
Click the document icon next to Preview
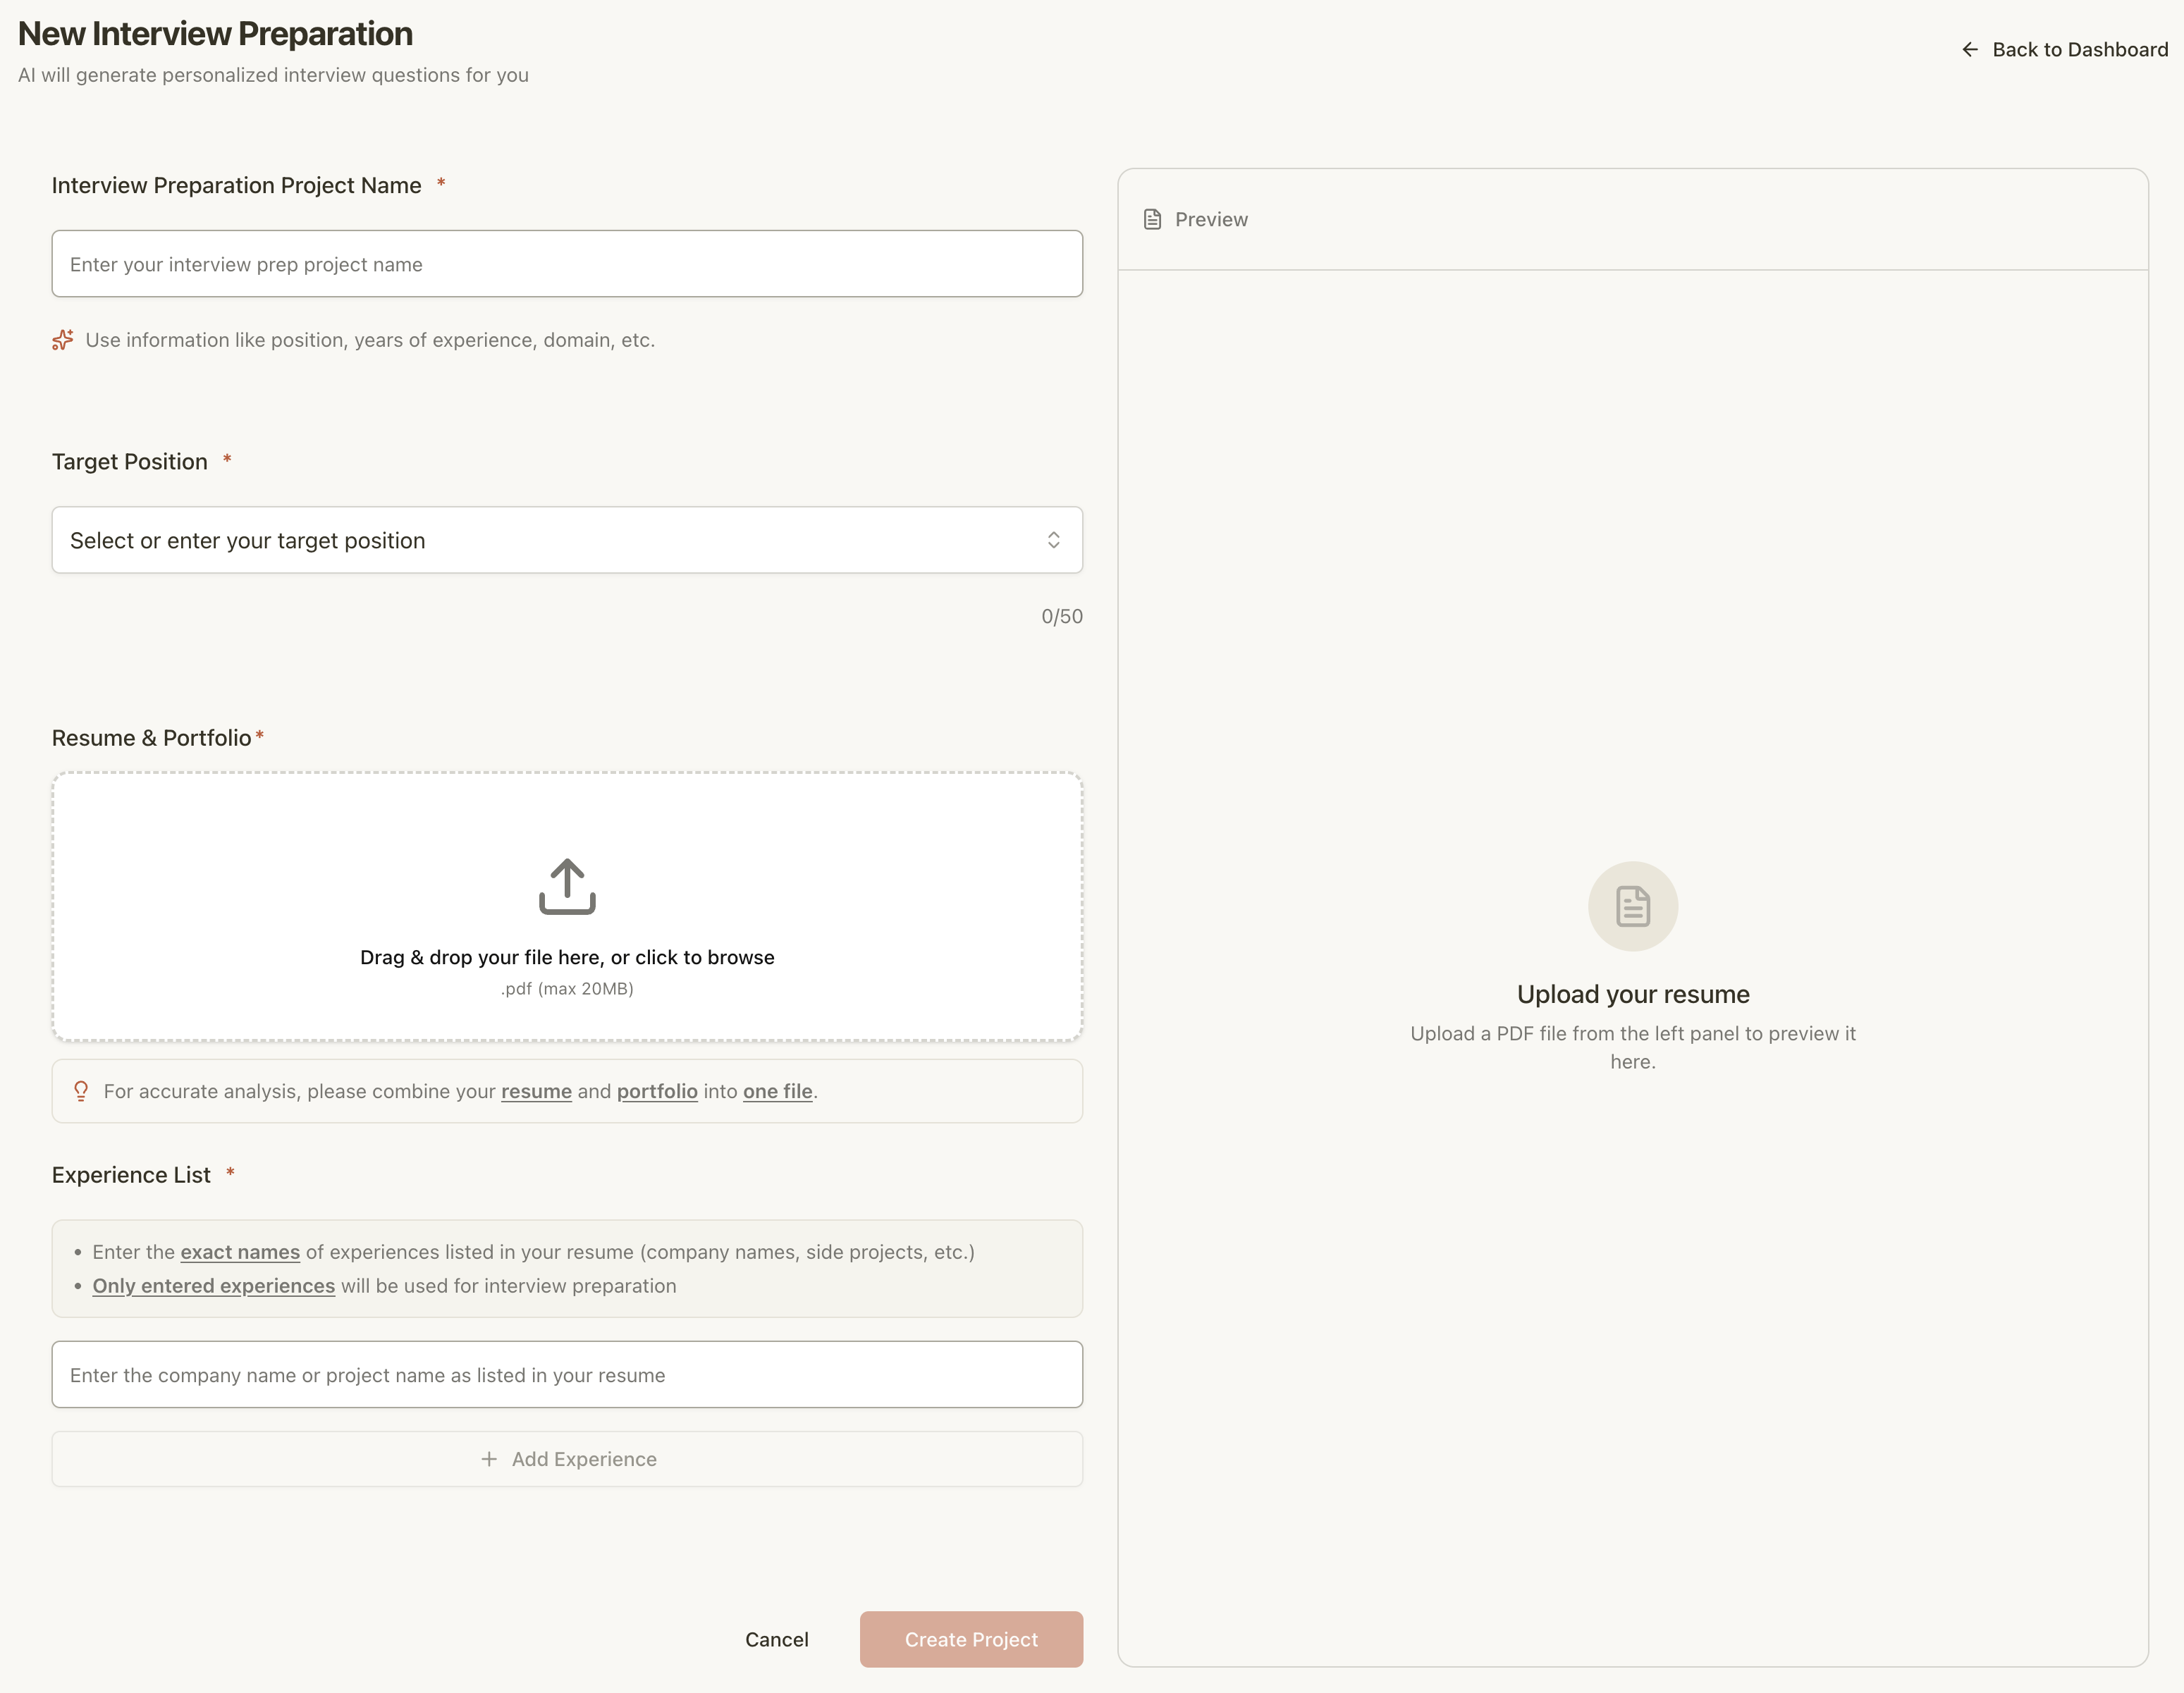click(1152, 219)
